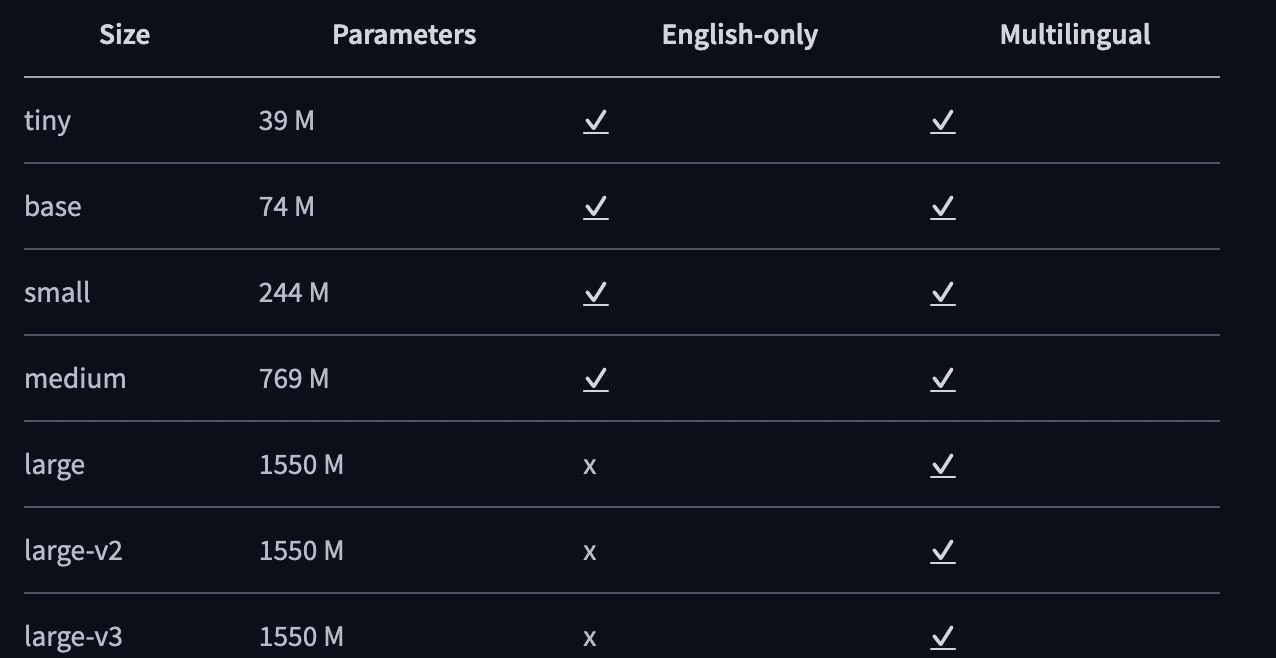Open the small English-only checkmark link
Image resolution: width=1276 pixels, height=658 pixels.
coord(596,293)
